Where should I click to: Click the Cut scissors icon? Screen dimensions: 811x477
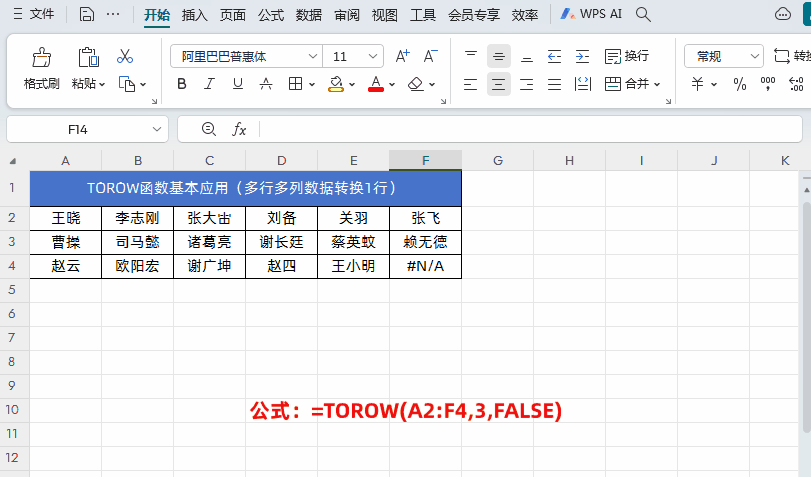tap(125, 56)
